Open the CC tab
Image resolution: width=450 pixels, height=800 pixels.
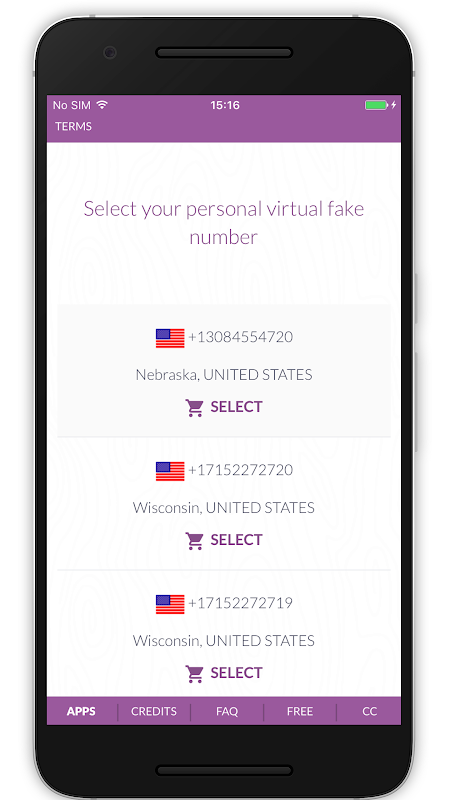[369, 711]
